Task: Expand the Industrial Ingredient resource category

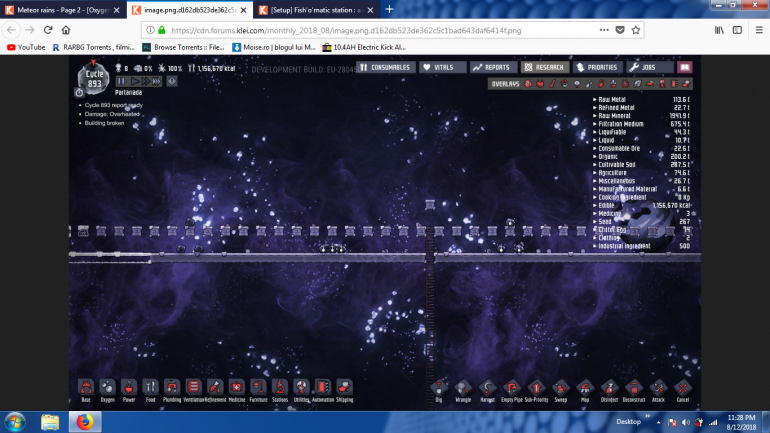Action: [642, 246]
